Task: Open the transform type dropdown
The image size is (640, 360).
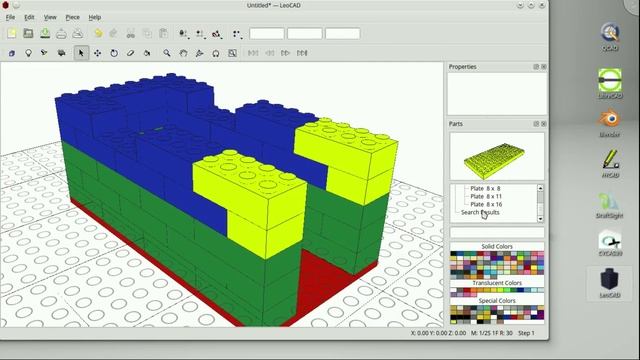Action: click(x=237, y=34)
